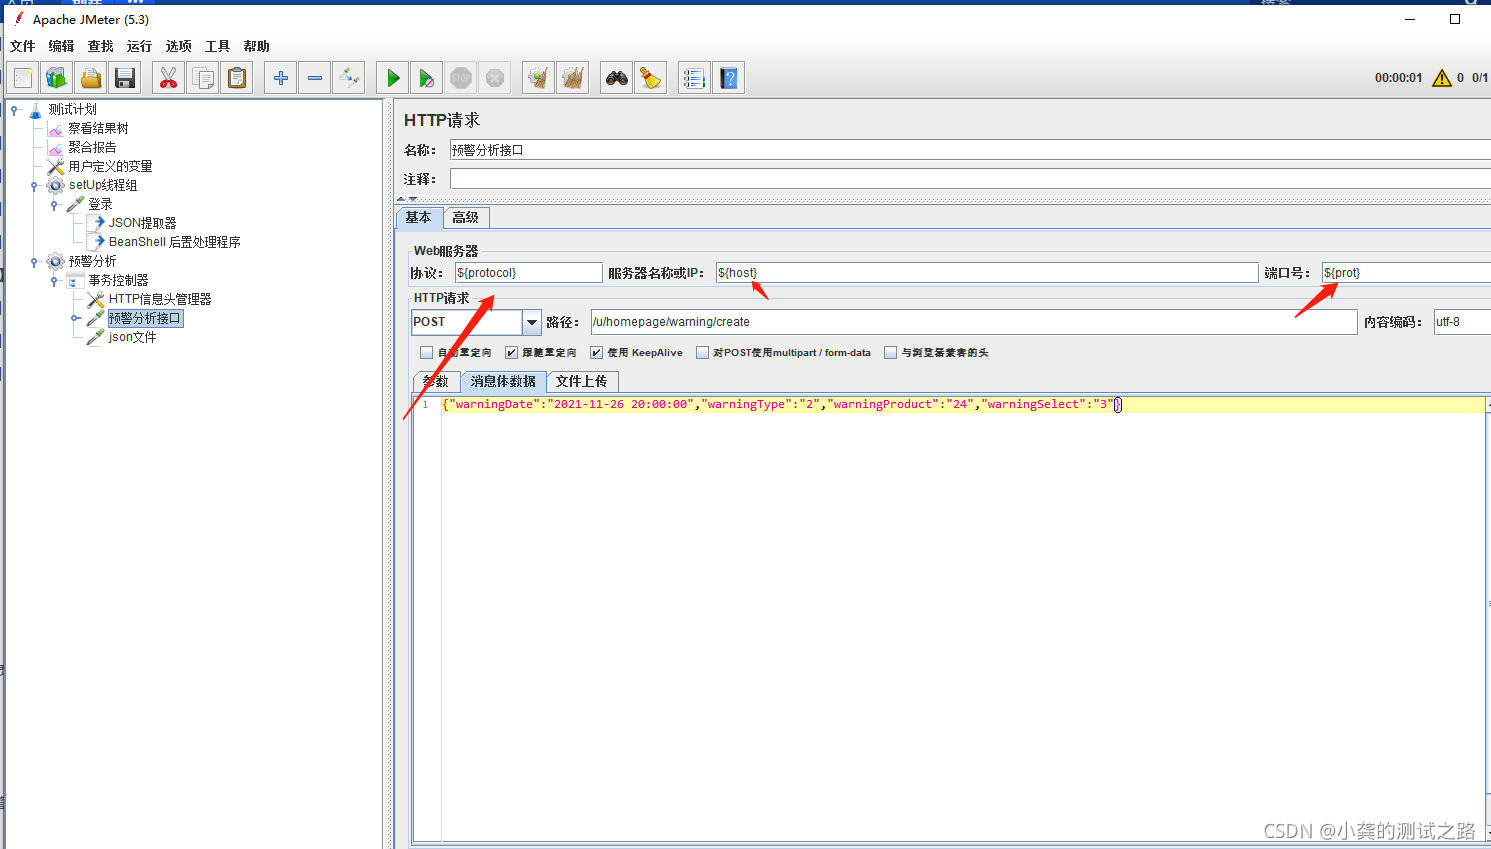Collapse the setUp线程组 tree node
This screenshot has width=1491, height=849.
(34, 186)
